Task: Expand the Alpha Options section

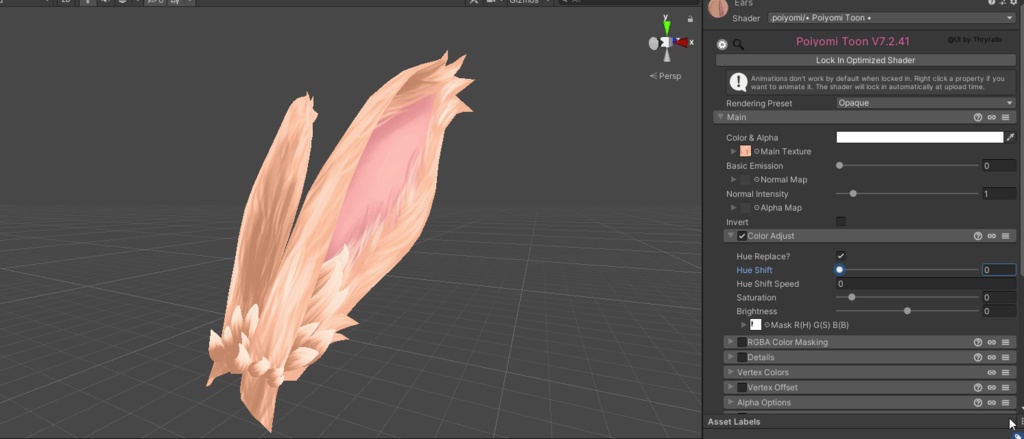Action: (x=731, y=403)
